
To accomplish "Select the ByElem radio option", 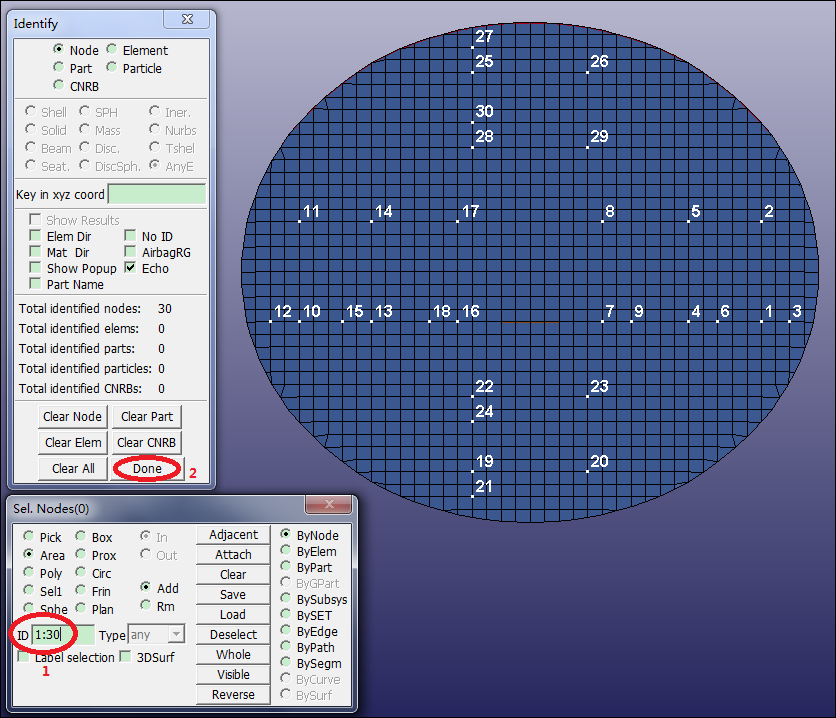I will [286, 551].
